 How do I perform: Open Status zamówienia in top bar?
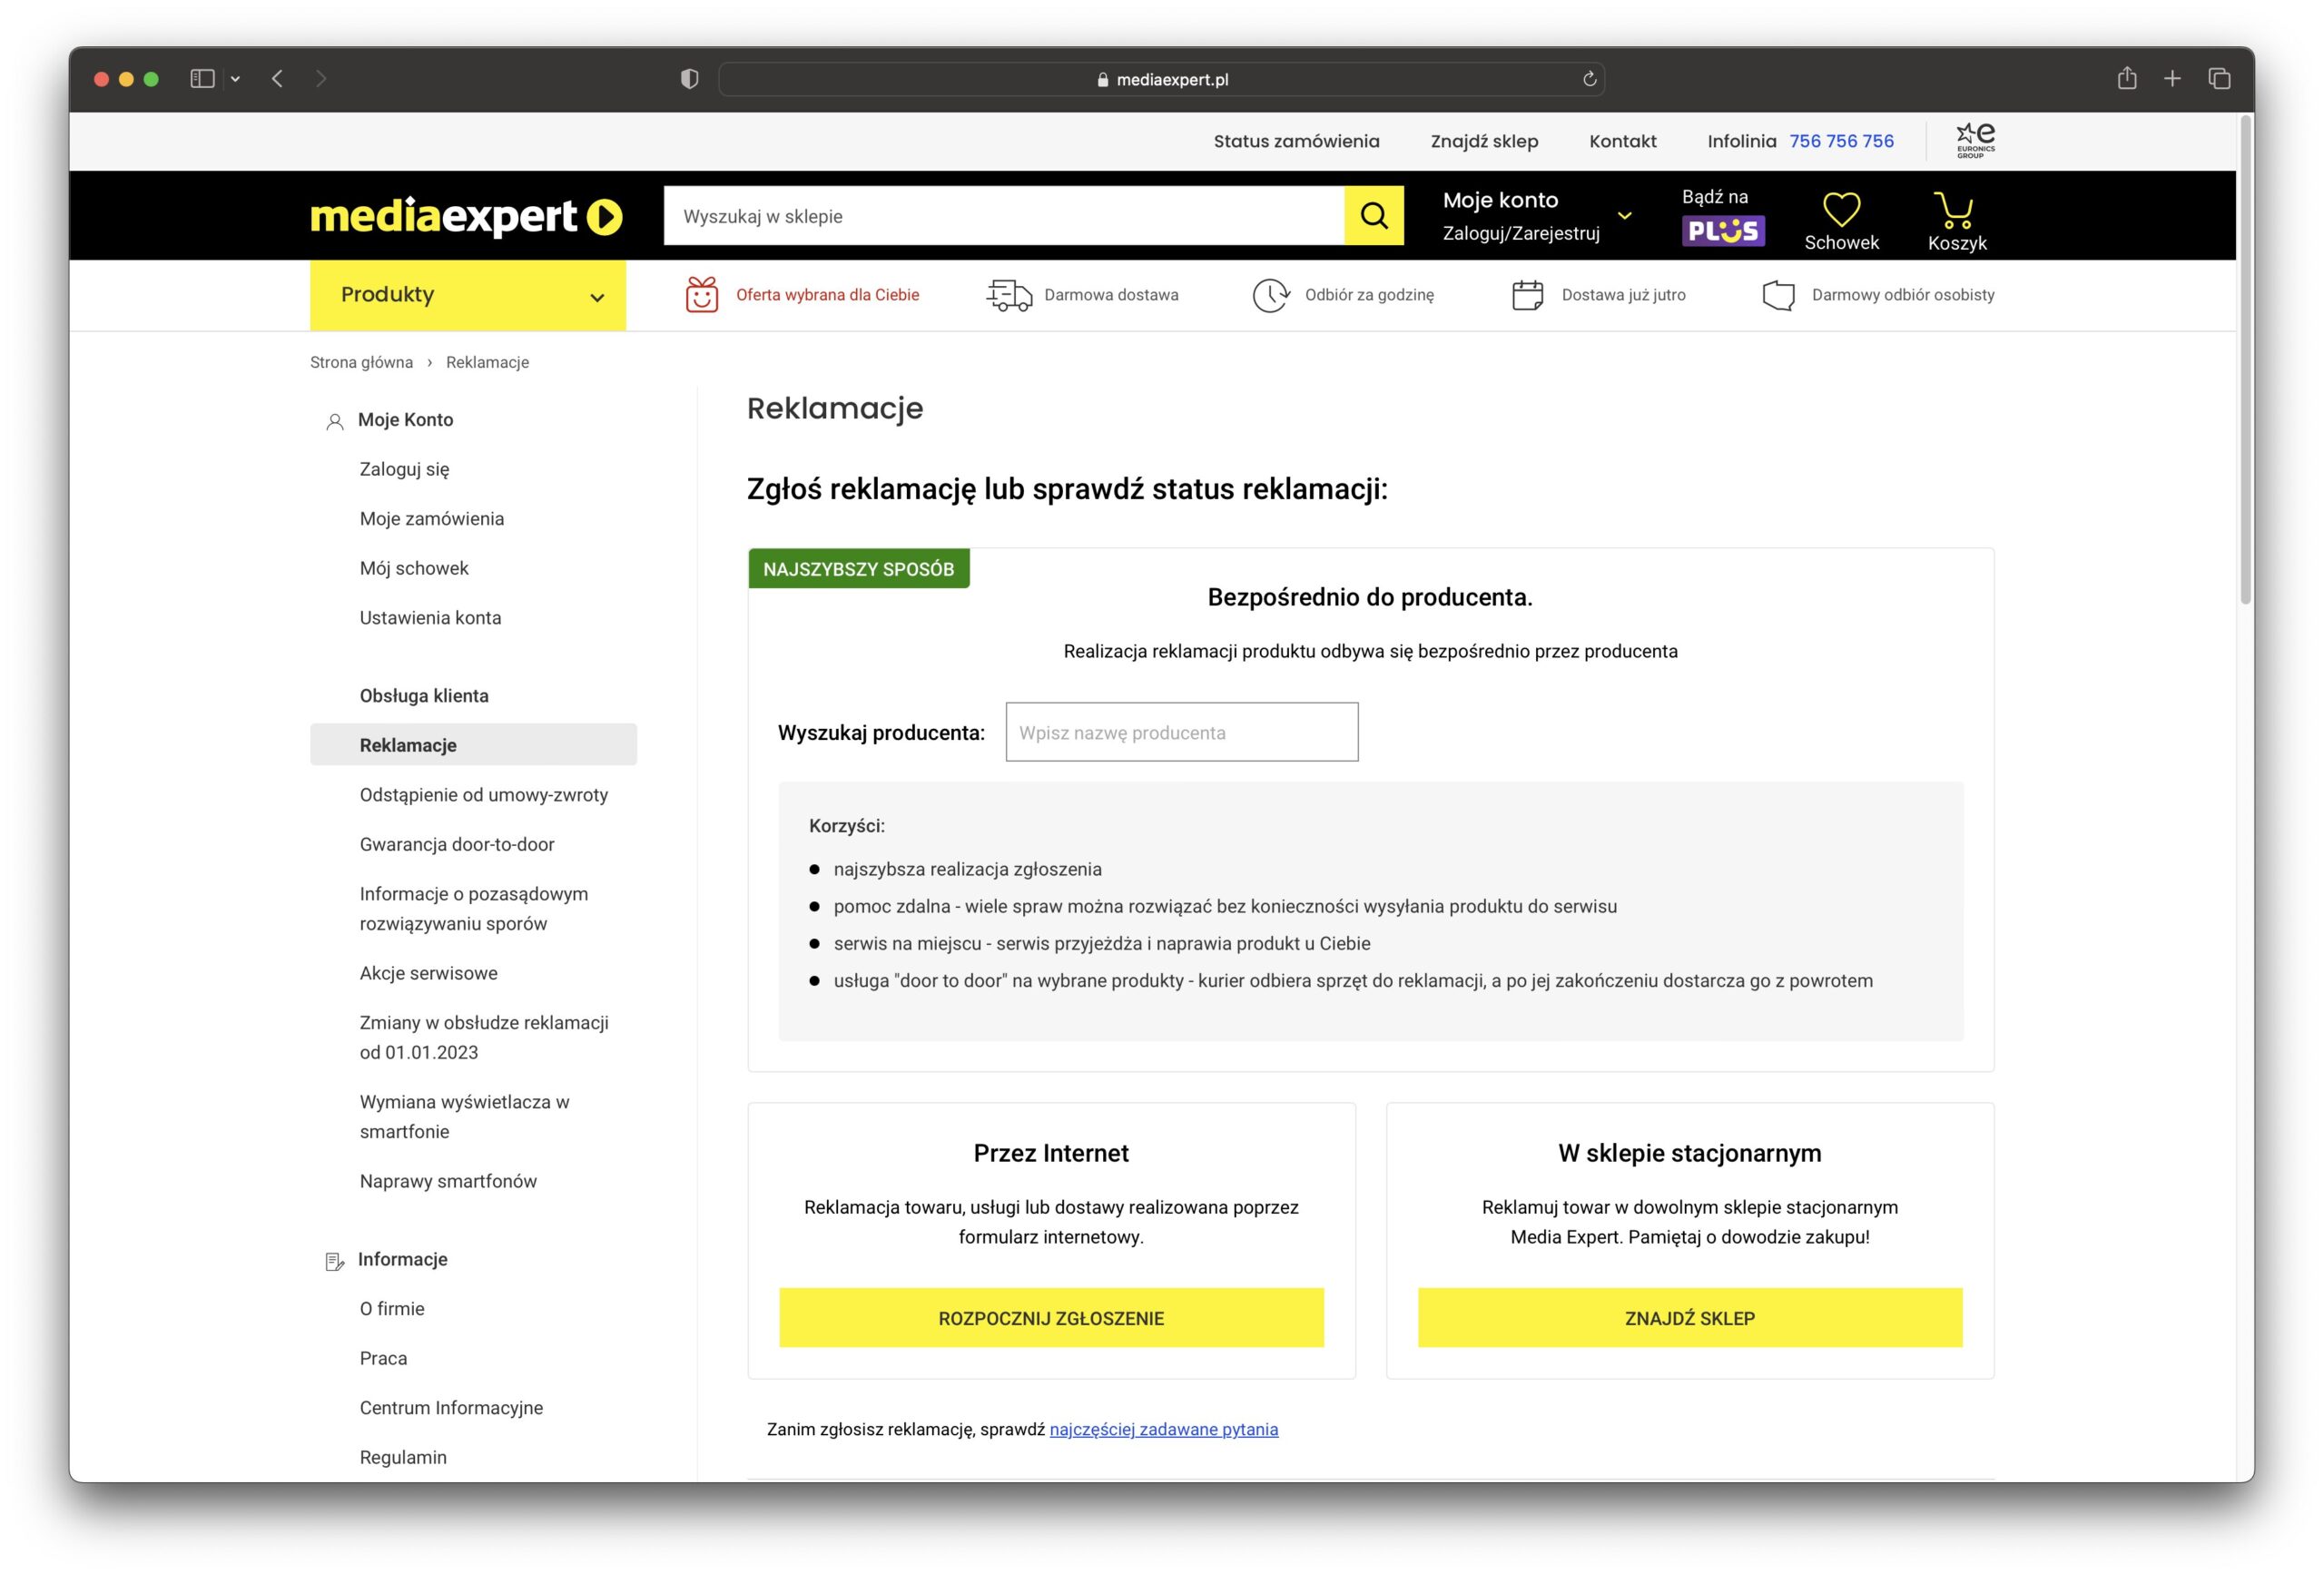[1296, 141]
